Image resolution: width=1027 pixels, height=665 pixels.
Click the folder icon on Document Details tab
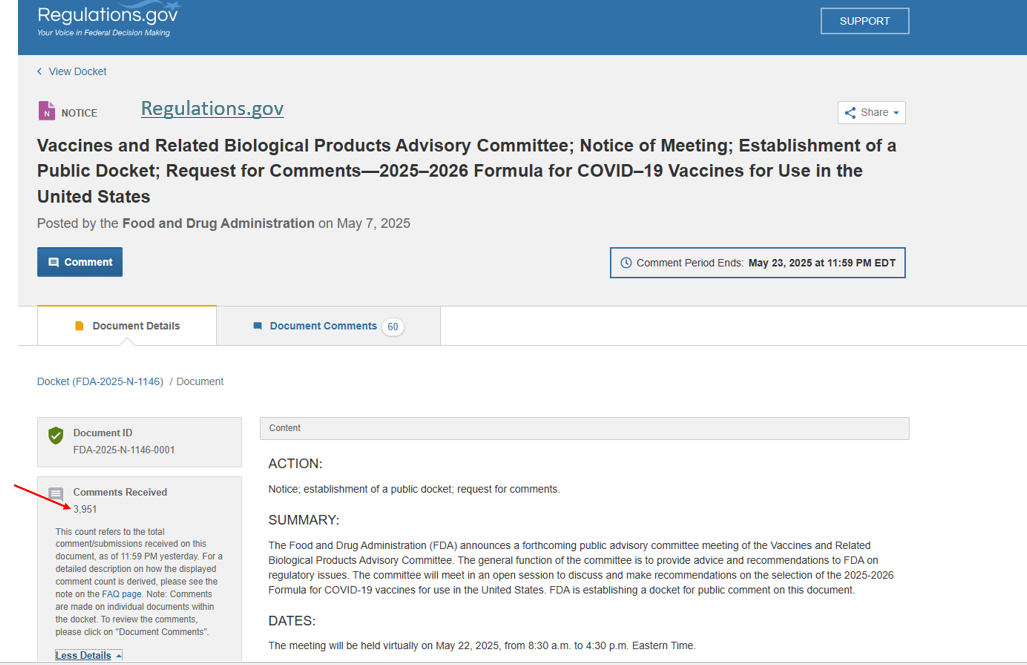[79, 326]
